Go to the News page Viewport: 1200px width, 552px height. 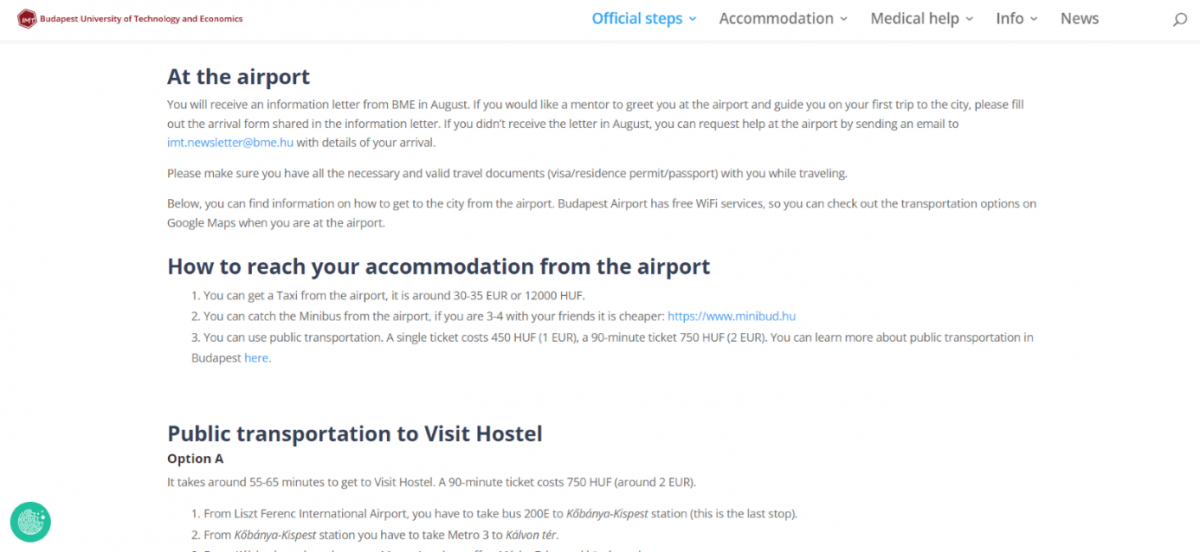[x=1080, y=18]
